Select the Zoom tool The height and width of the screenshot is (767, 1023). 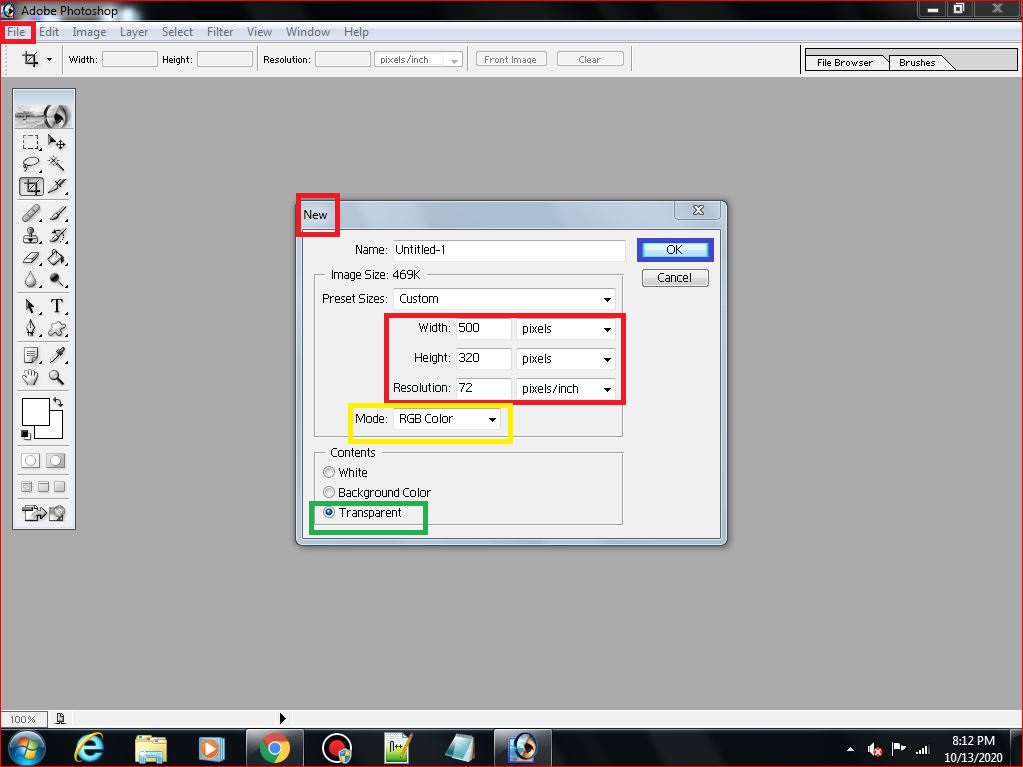(x=57, y=378)
